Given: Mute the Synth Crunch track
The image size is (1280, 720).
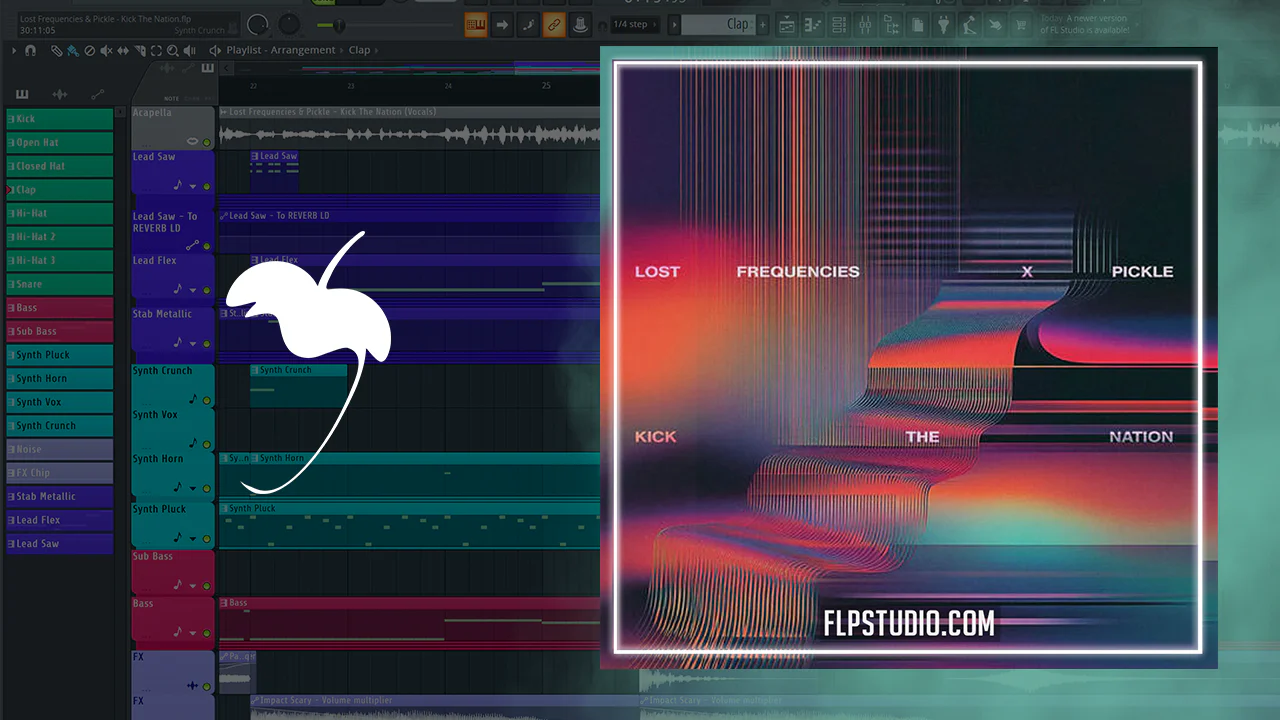Looking at the screenshot, I should 207,400.
